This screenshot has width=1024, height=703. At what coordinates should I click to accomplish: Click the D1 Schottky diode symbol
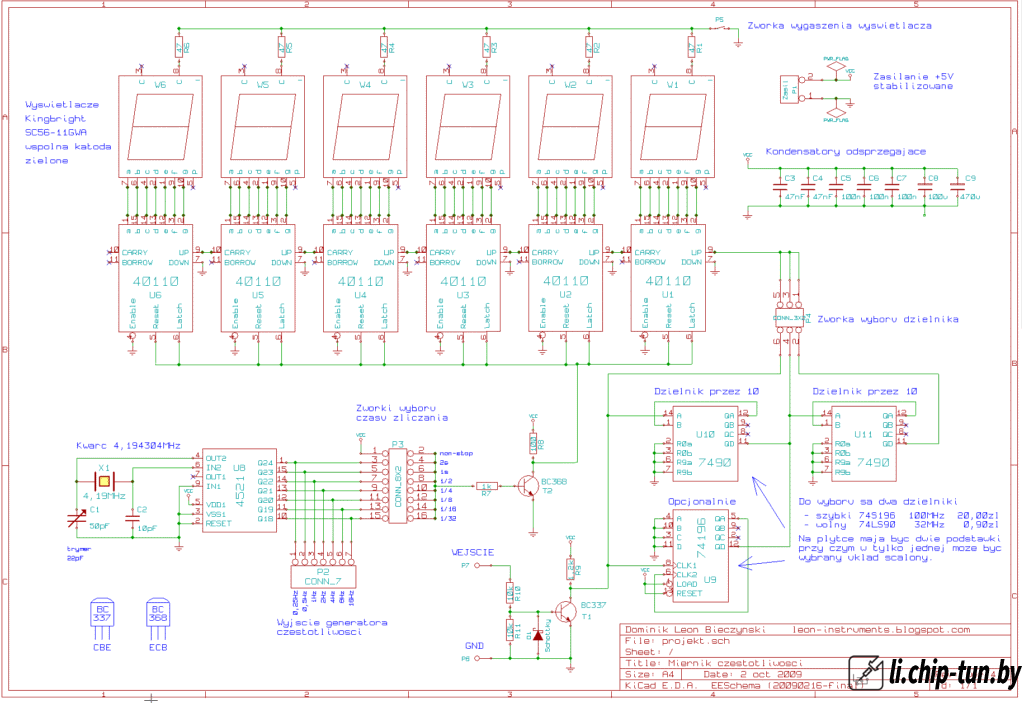pyautogui.click(x=538, y=635)
